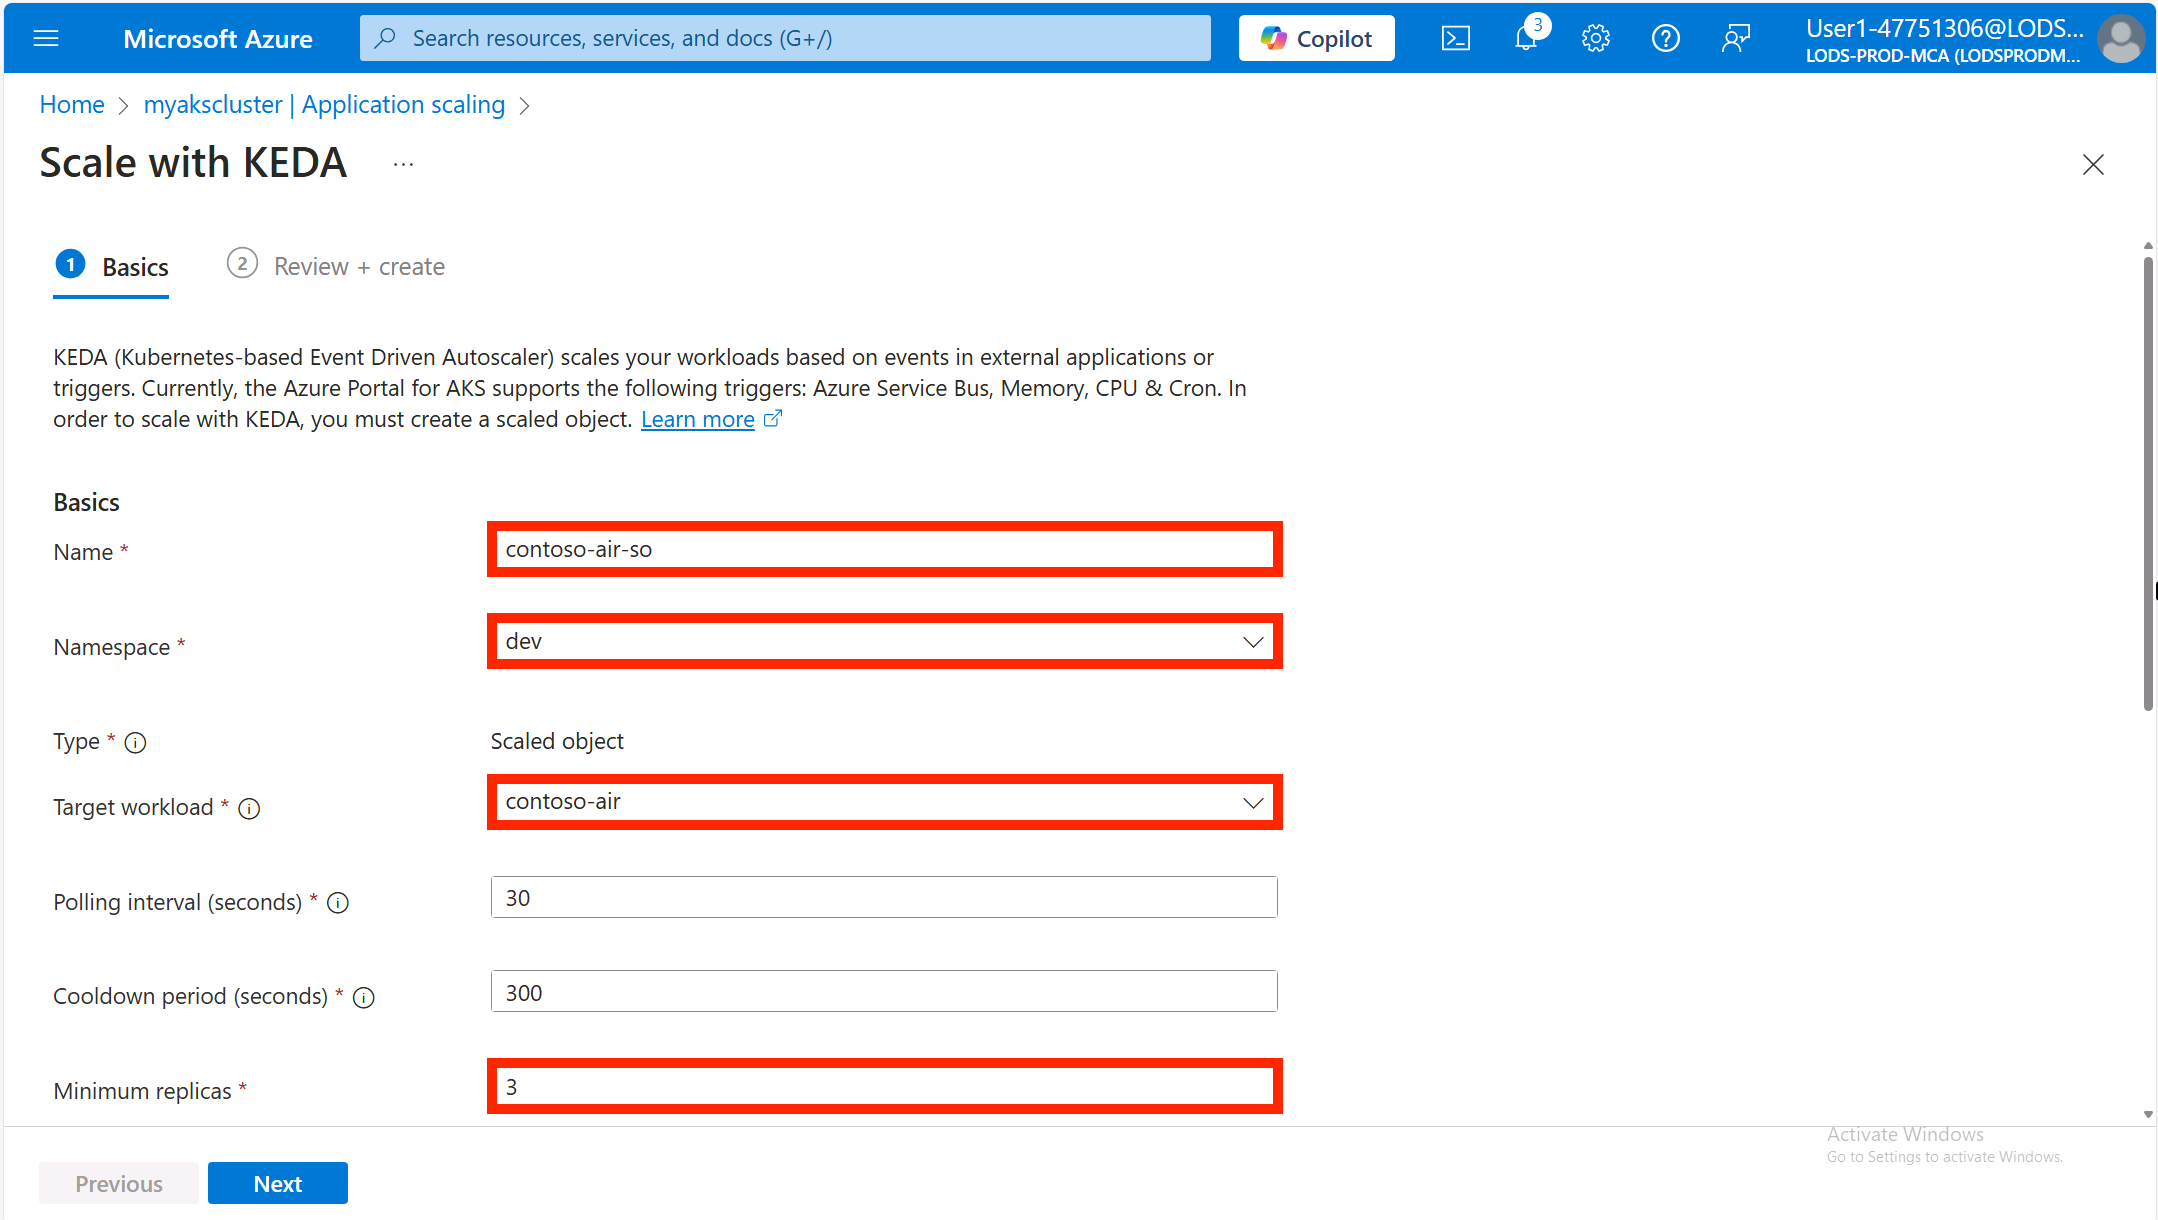Open the ellipsis more options next to title
Screen dimensions: 2158x1220
tap(403, 164)
